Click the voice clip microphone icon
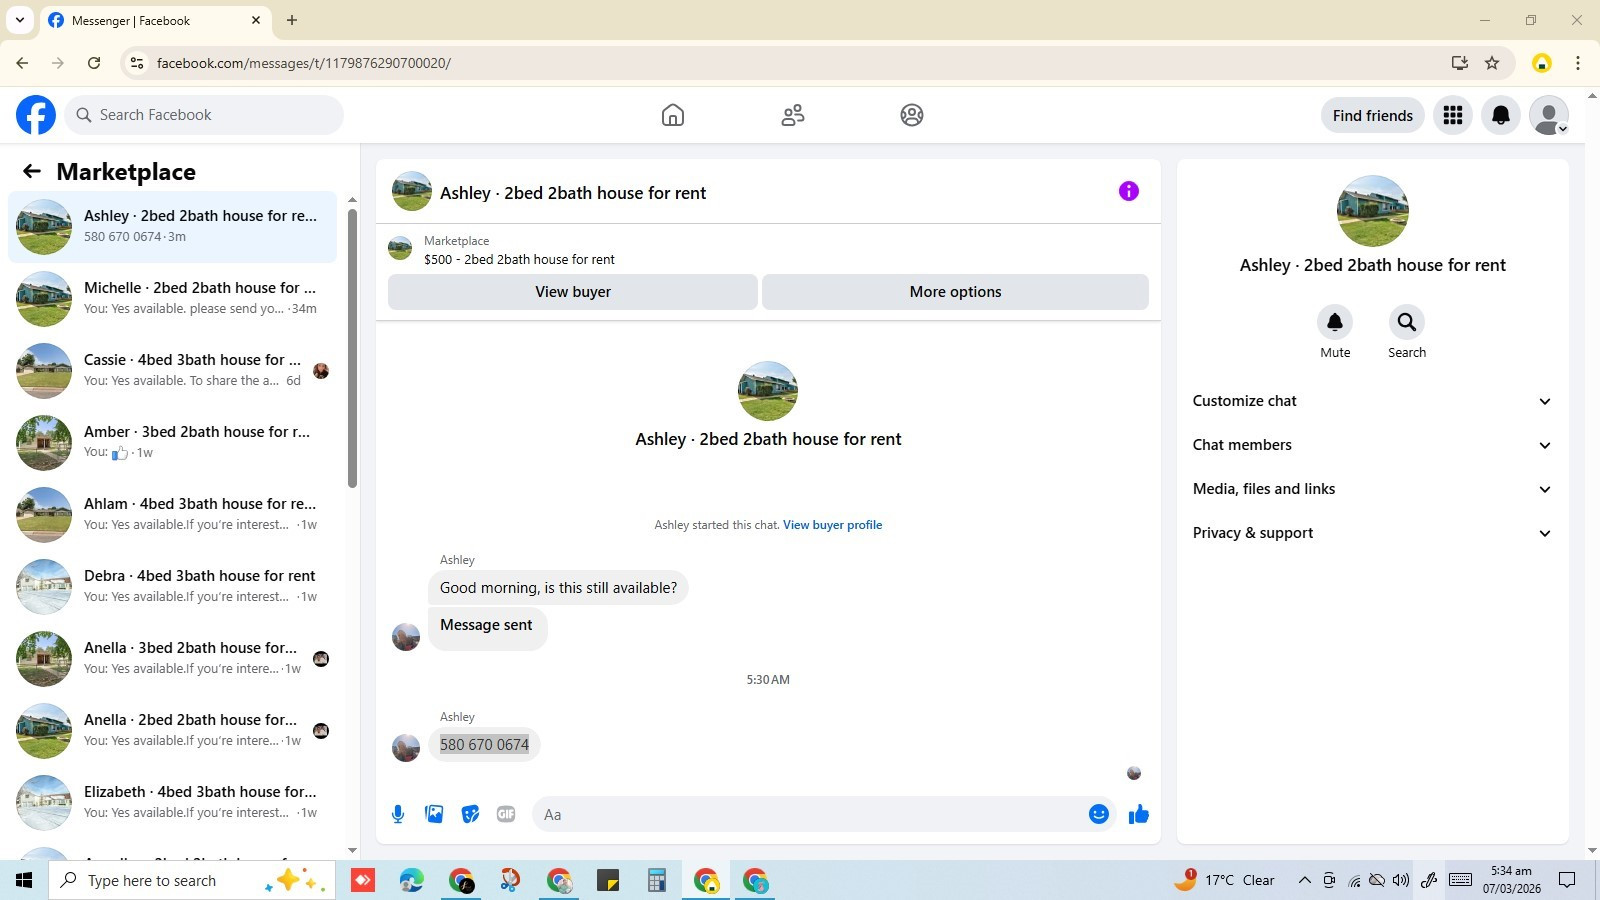1600x900 pixels. tap(398, 814)
